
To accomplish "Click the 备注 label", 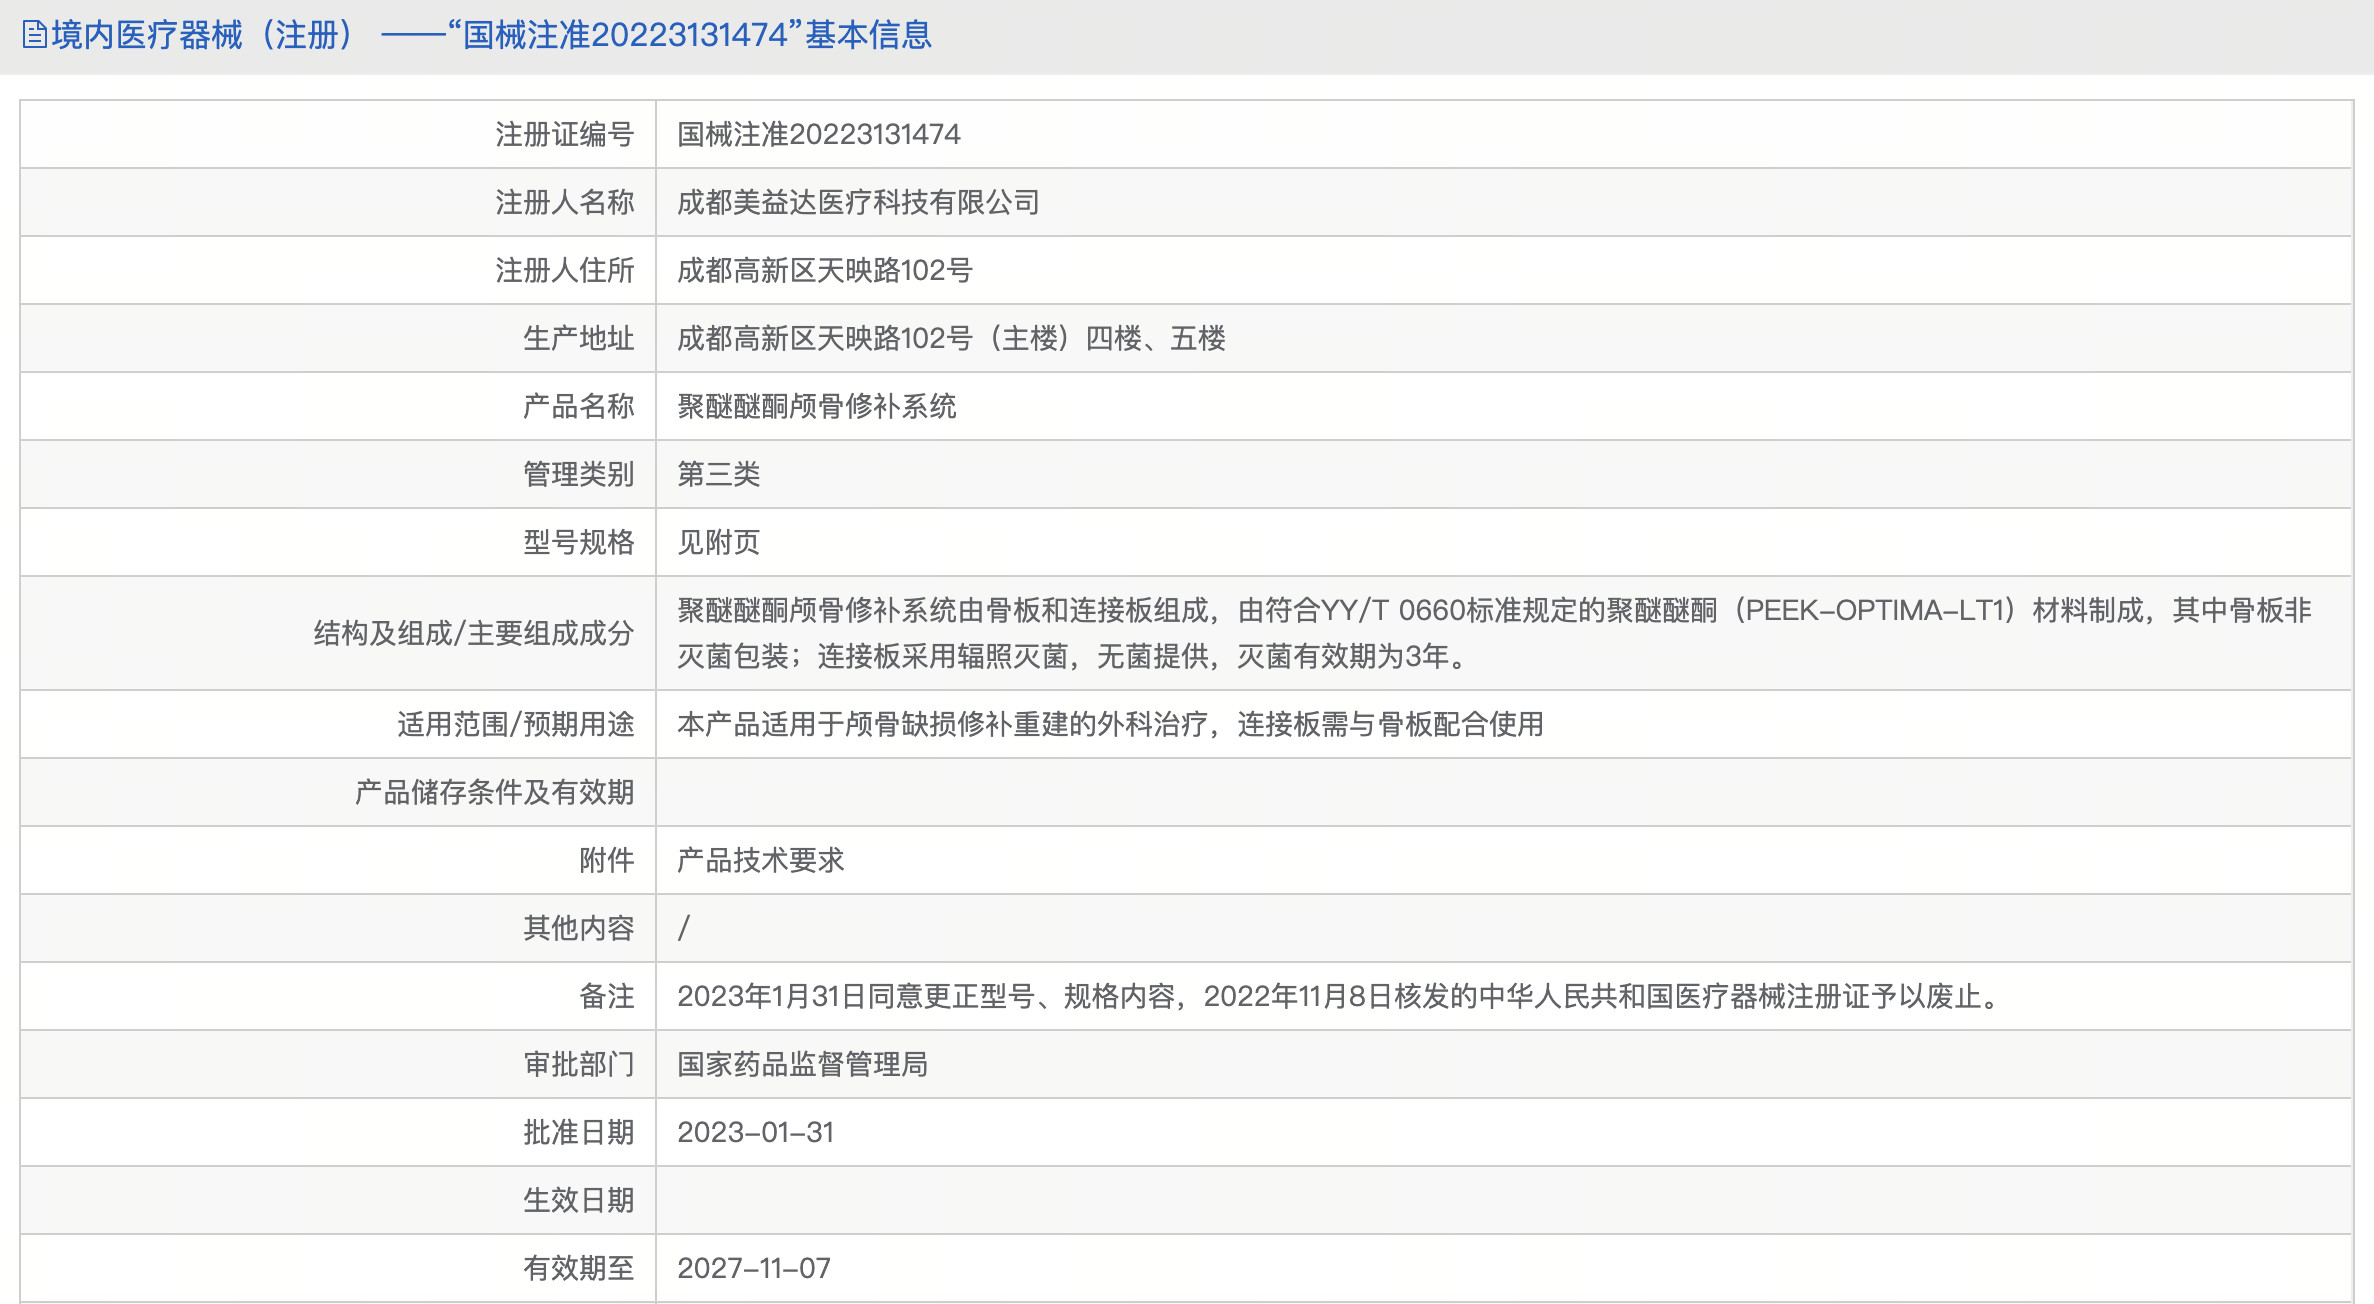I will pos(607,996).
